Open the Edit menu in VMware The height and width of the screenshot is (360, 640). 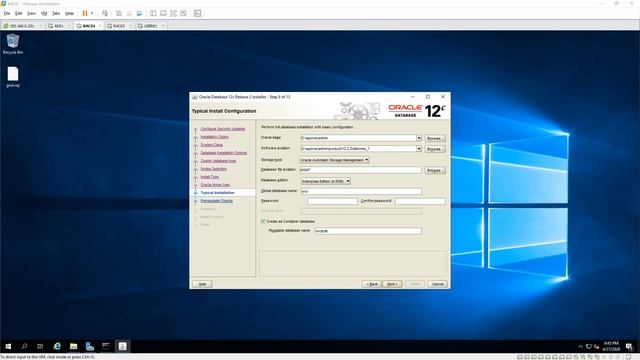19,13
